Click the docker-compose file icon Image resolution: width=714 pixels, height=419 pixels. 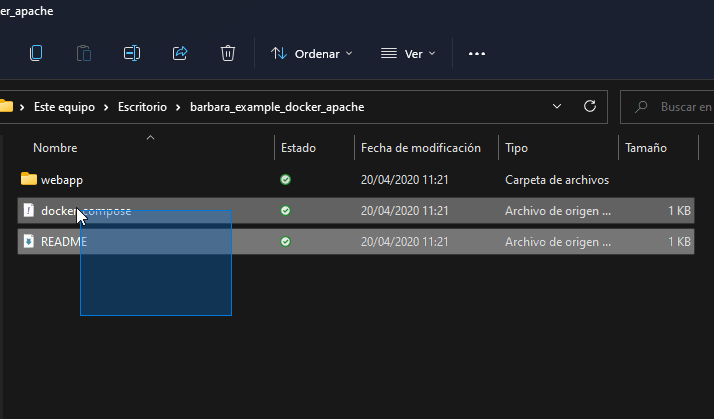click(x=29, y=210)
